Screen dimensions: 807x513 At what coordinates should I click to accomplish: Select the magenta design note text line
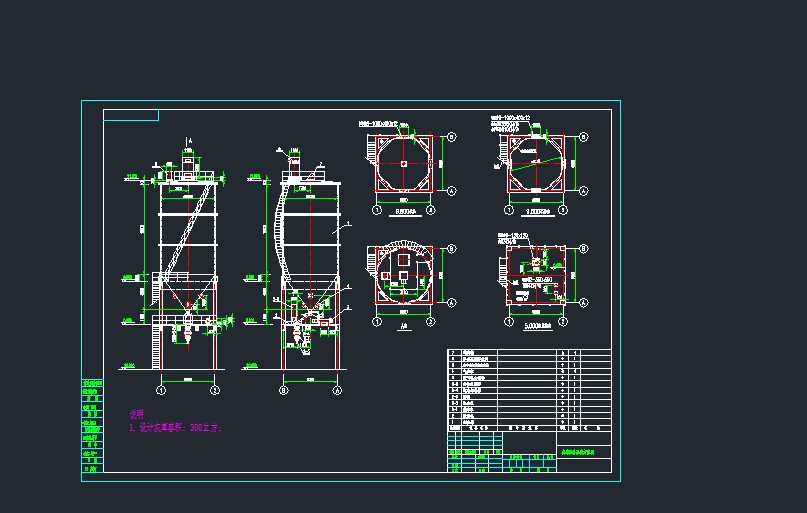point(174,428)
